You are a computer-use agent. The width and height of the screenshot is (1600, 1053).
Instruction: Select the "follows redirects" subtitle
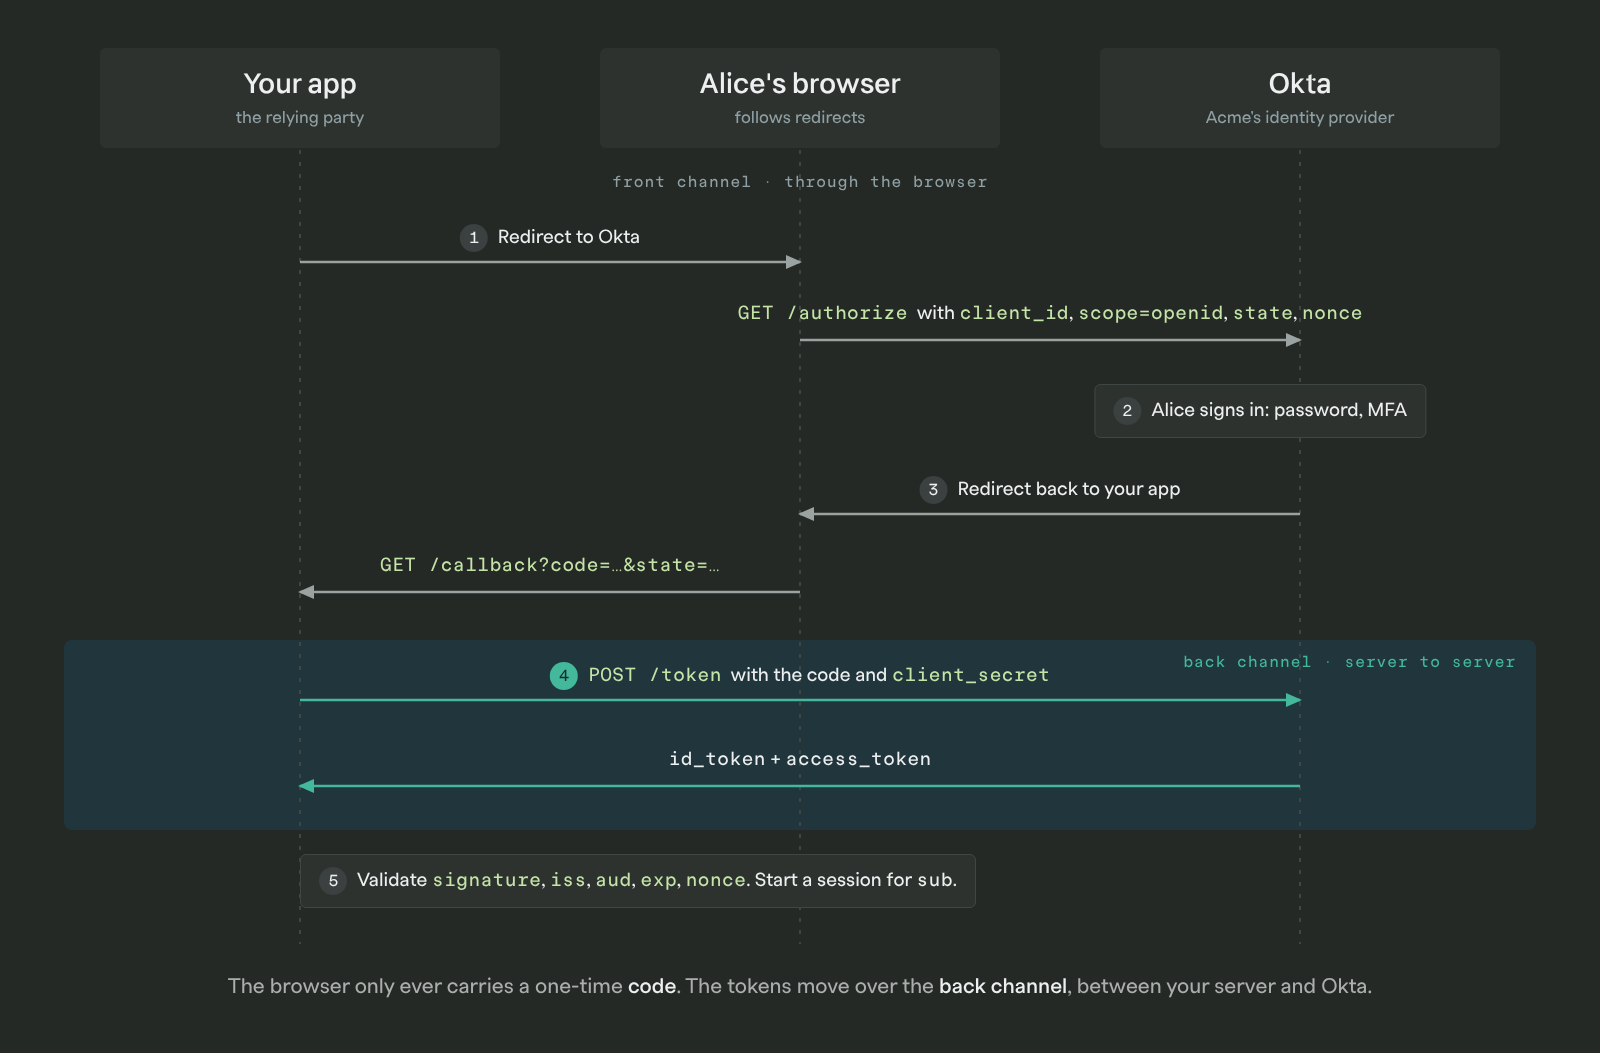click(800, 118)
